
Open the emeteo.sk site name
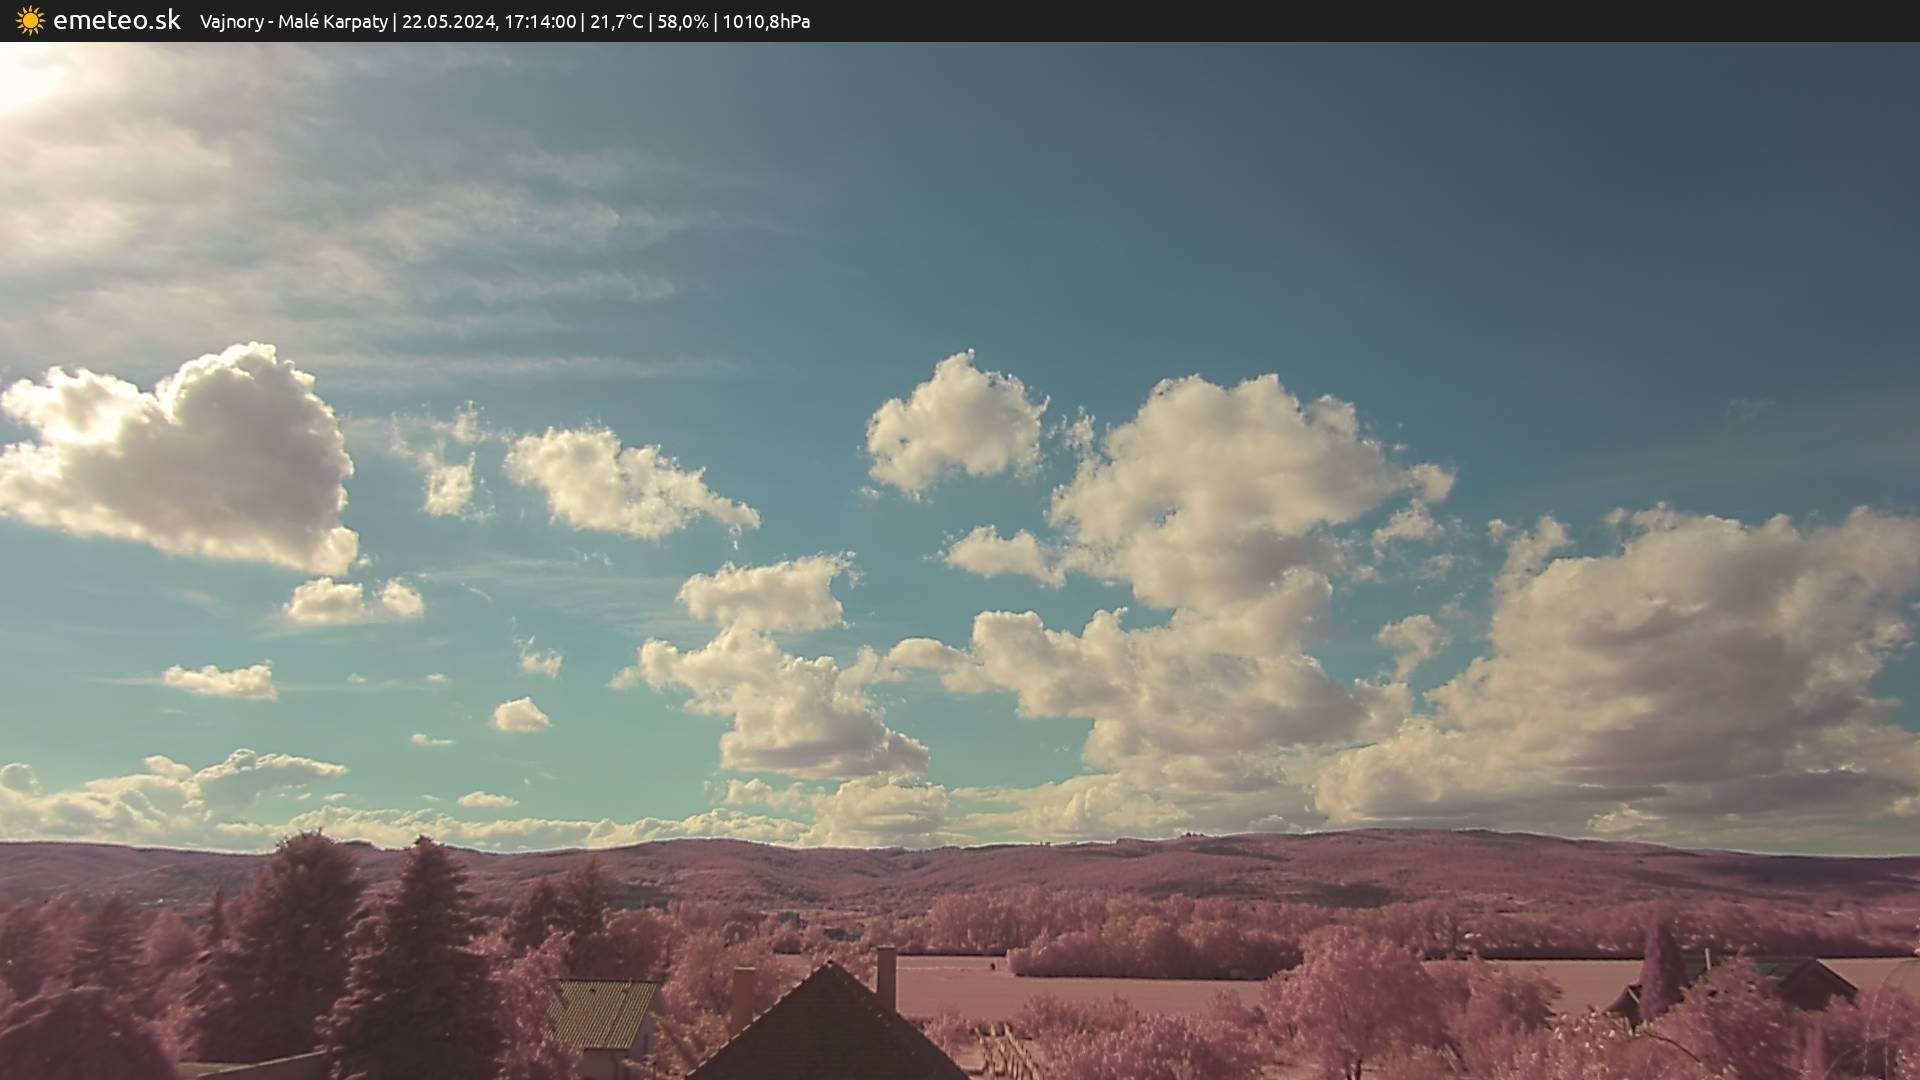(x=116, y=21)
